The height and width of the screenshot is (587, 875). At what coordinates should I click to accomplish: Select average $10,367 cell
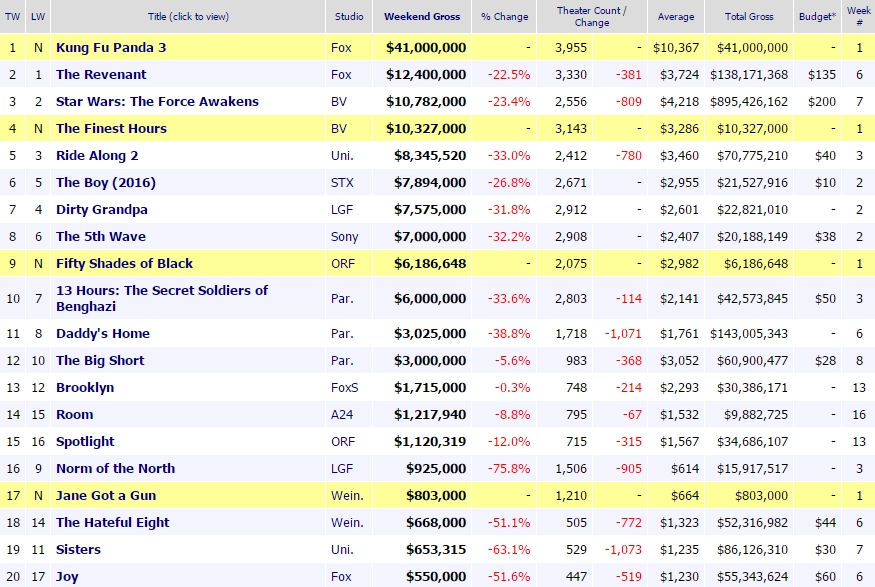[x=676, y=47]
